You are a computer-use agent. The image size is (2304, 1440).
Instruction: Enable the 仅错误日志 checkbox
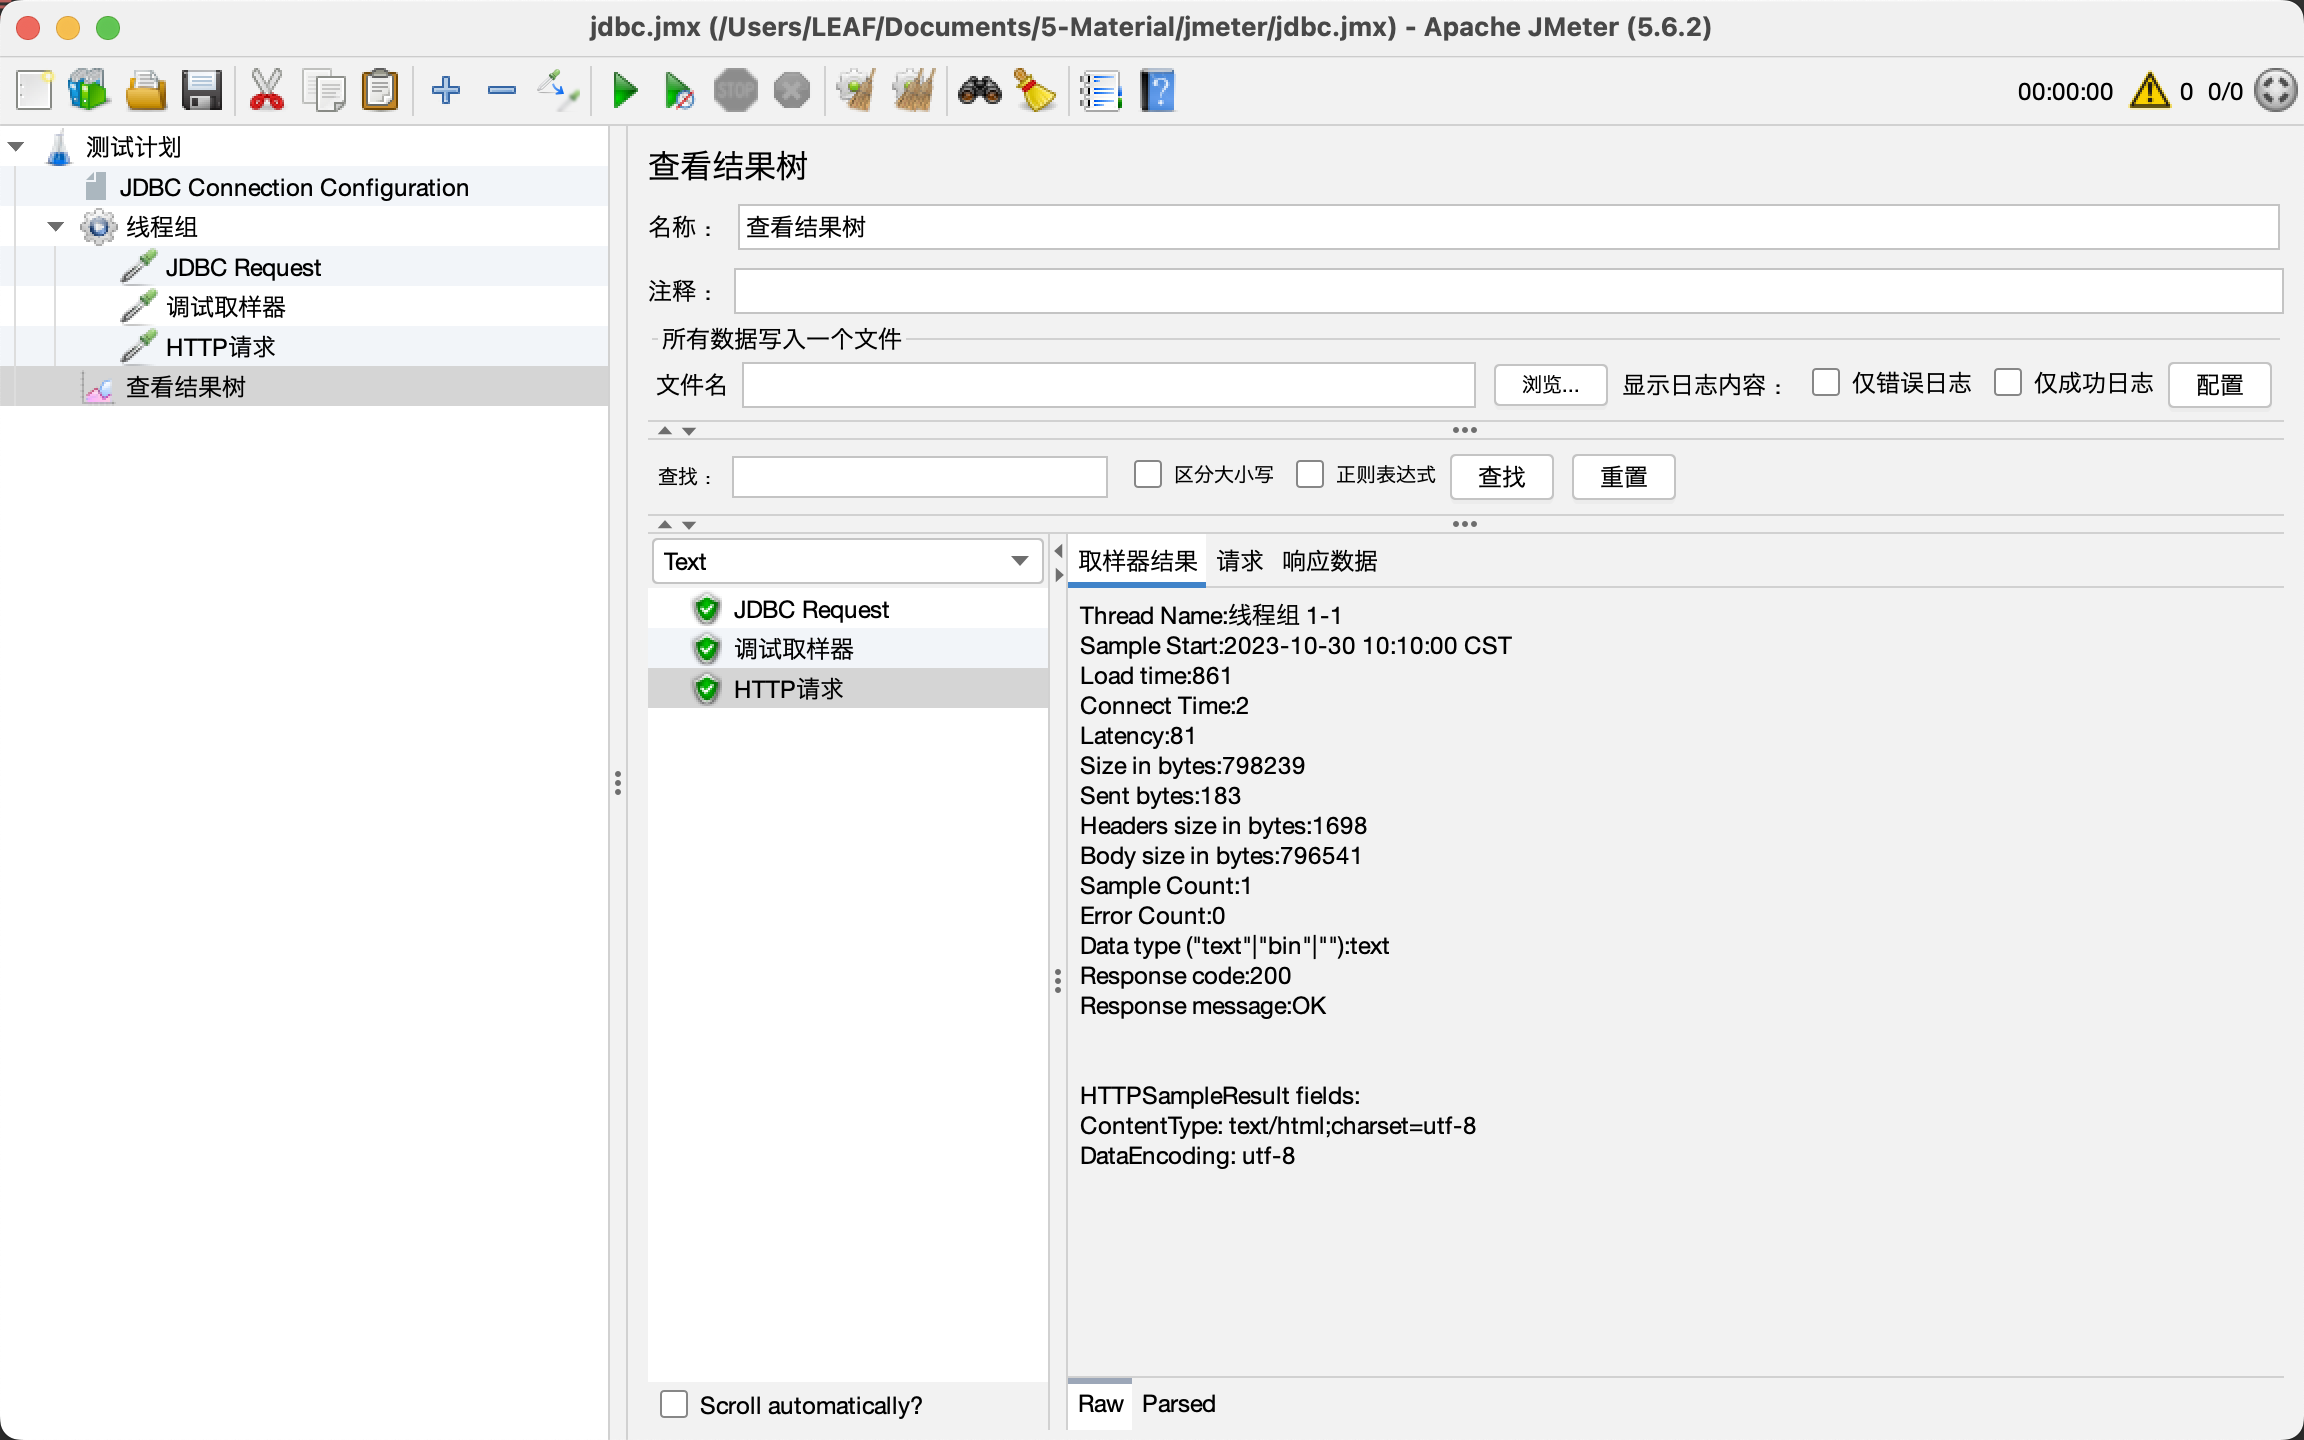coord(1826,383)
